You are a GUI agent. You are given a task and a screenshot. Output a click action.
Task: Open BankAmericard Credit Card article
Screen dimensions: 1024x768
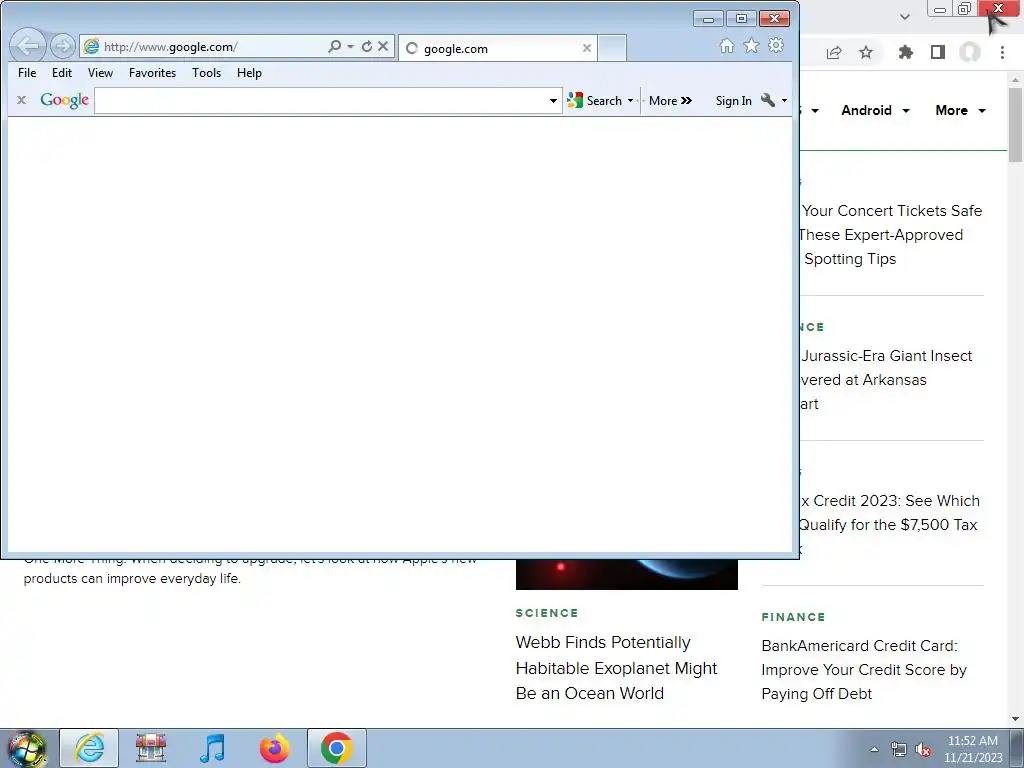pos(864,669)
